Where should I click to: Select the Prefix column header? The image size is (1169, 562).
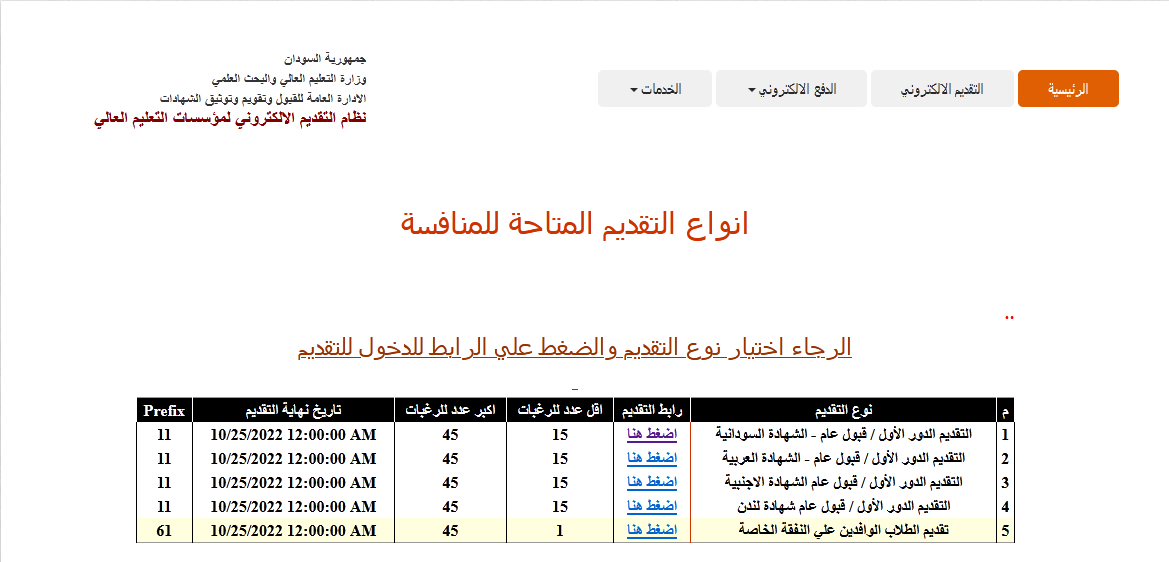click(165, 410)
